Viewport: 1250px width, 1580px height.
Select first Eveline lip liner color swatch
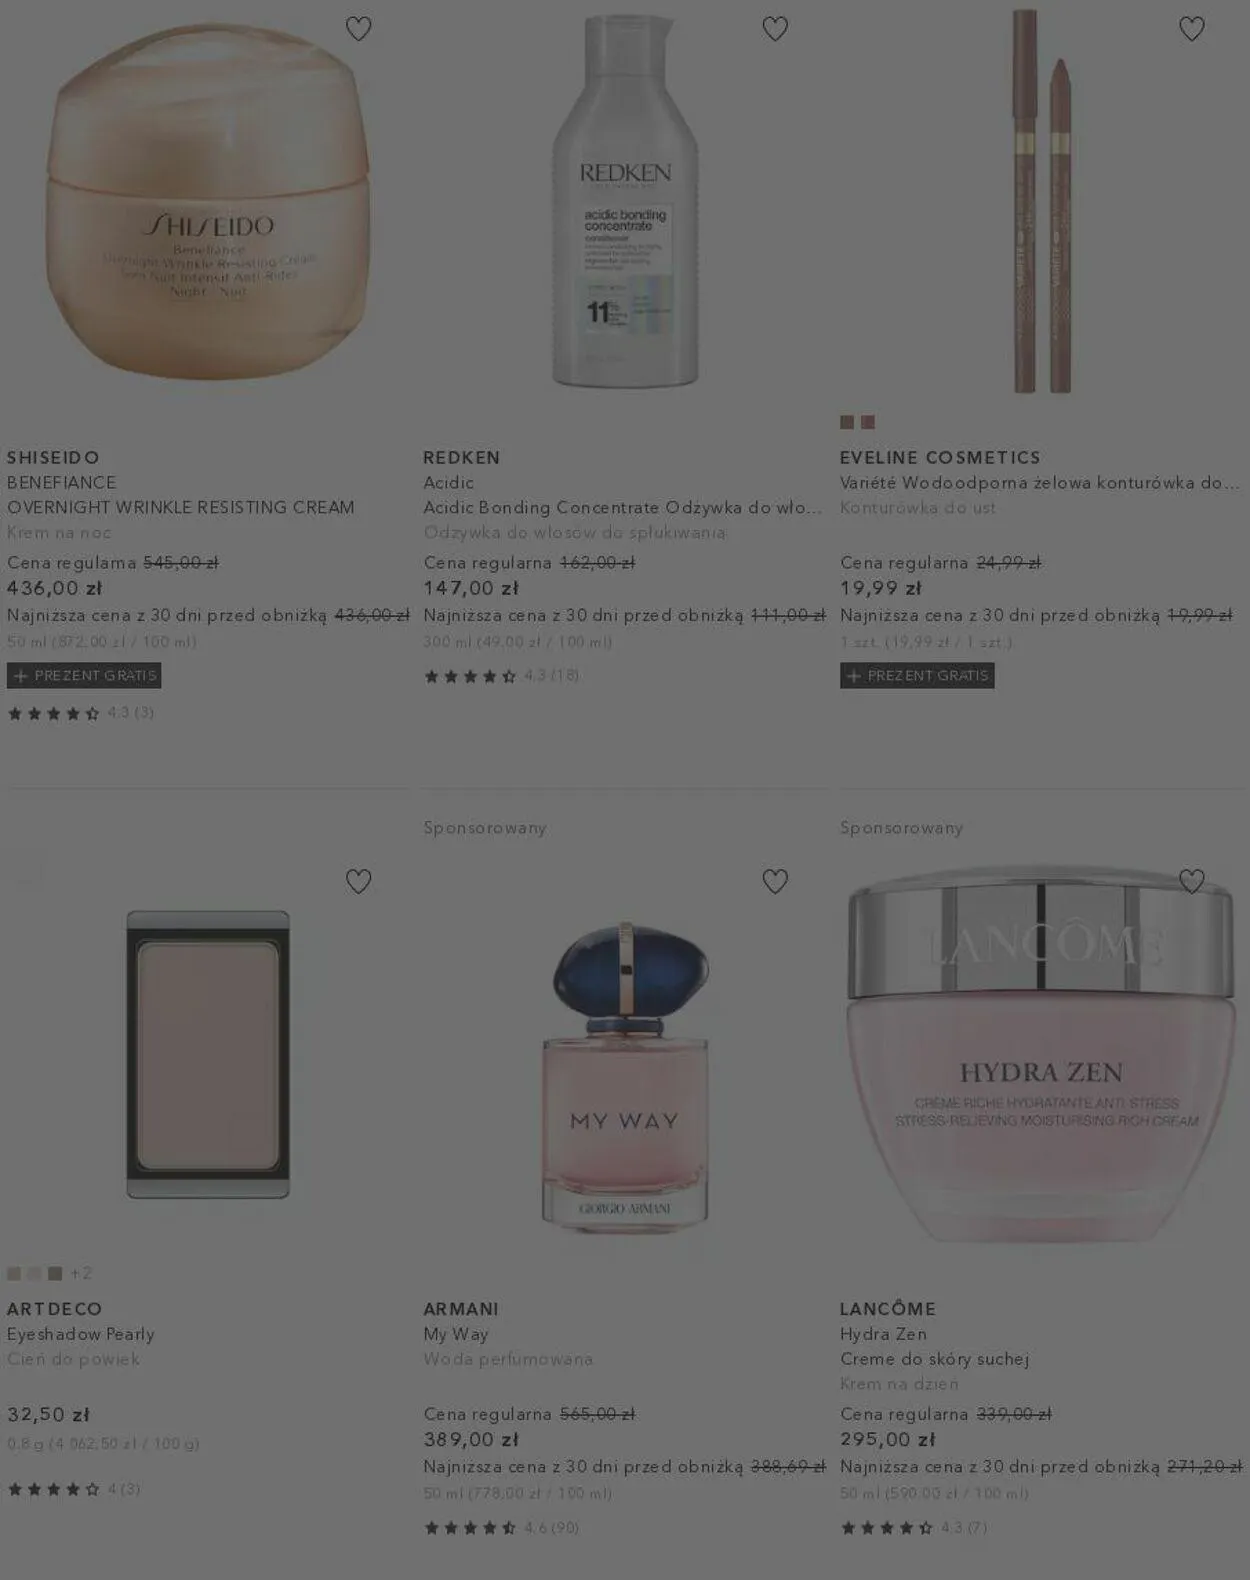[847, 422]
